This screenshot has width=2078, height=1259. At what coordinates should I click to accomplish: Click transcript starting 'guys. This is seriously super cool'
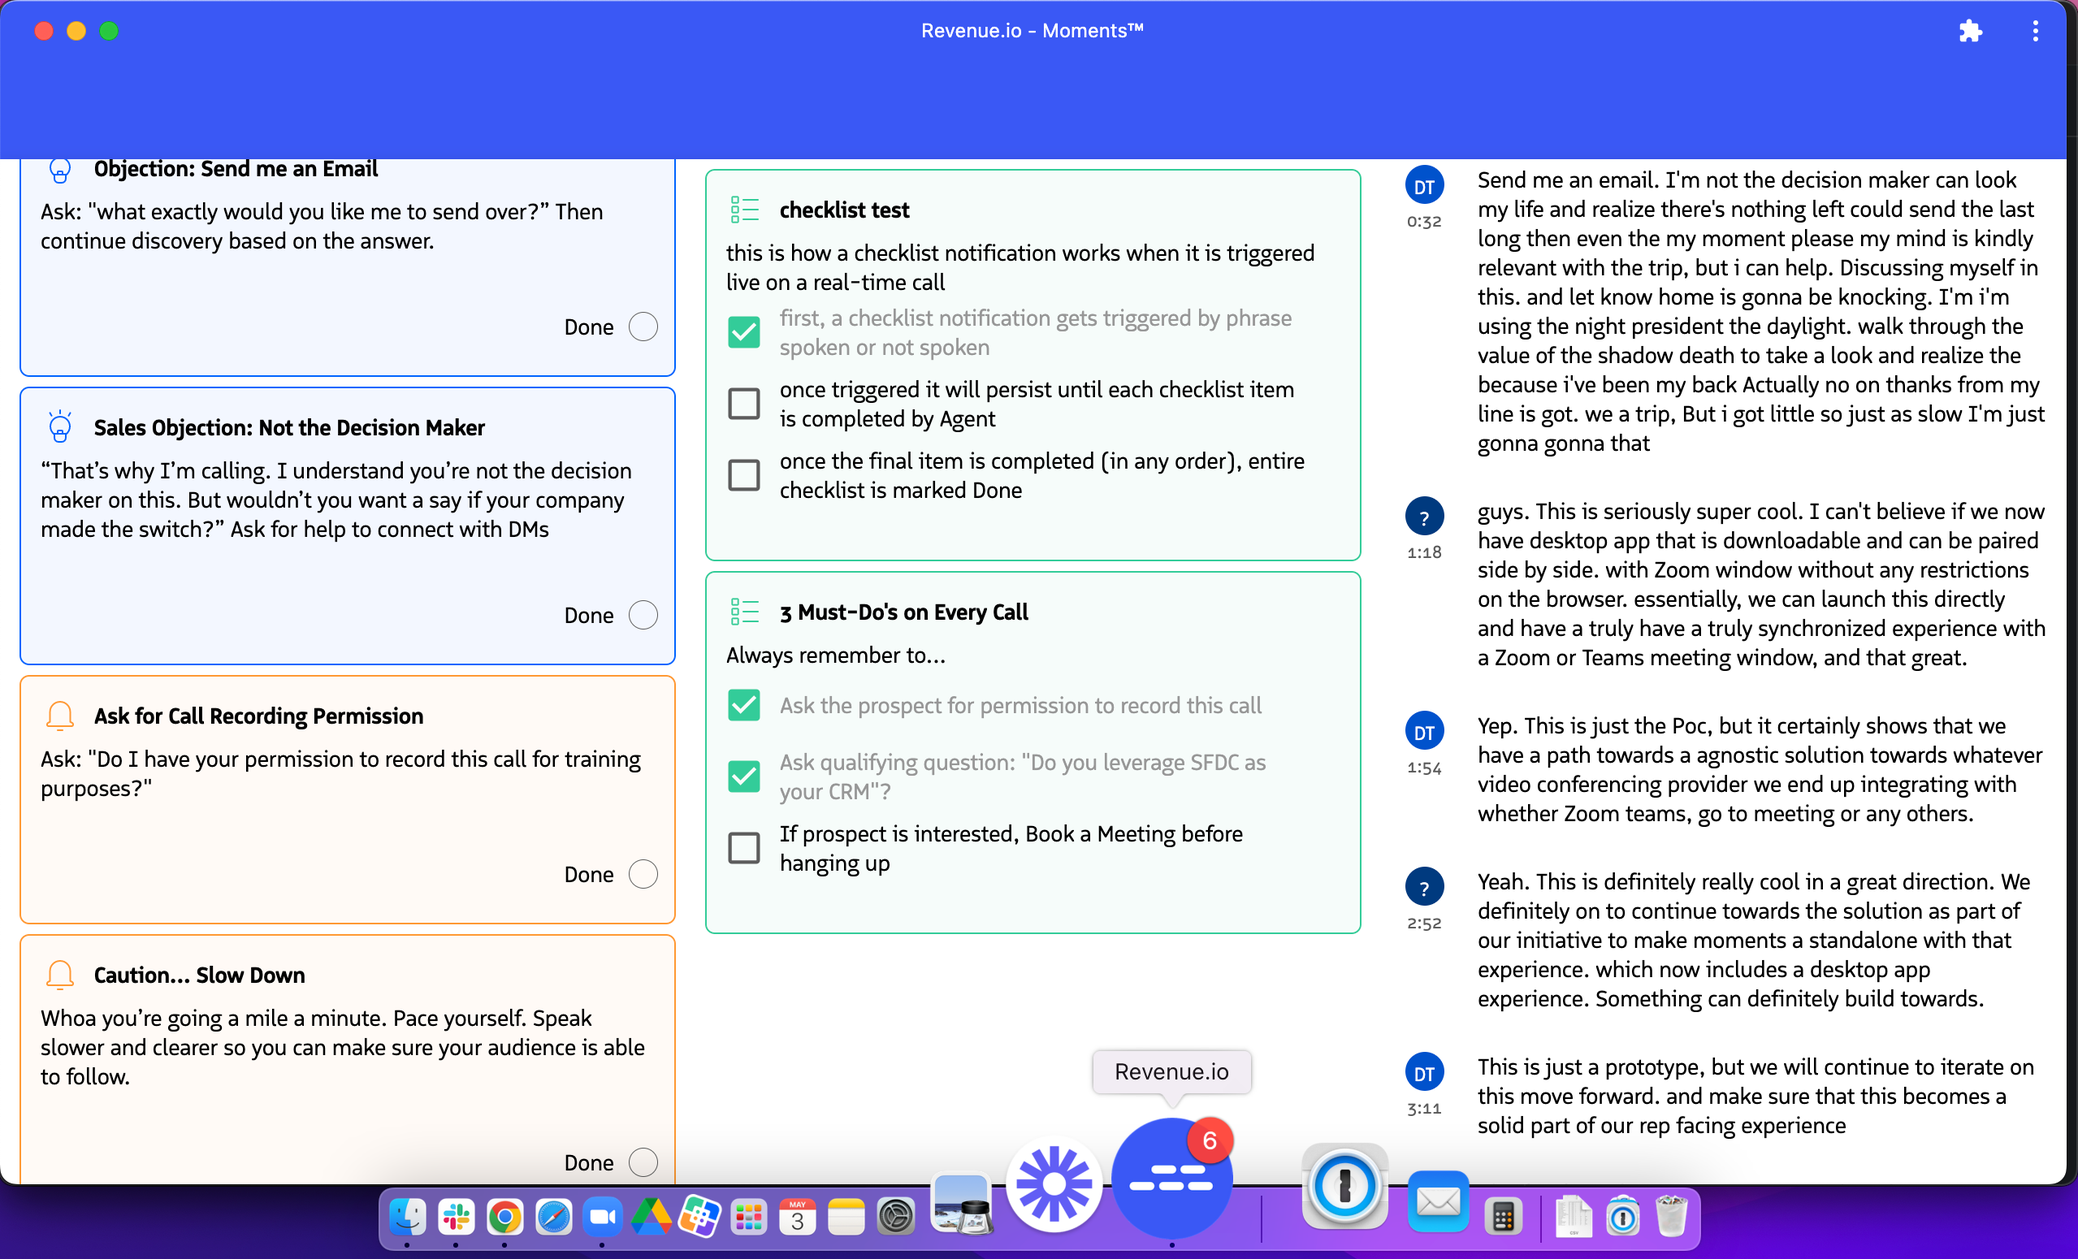1762,584
